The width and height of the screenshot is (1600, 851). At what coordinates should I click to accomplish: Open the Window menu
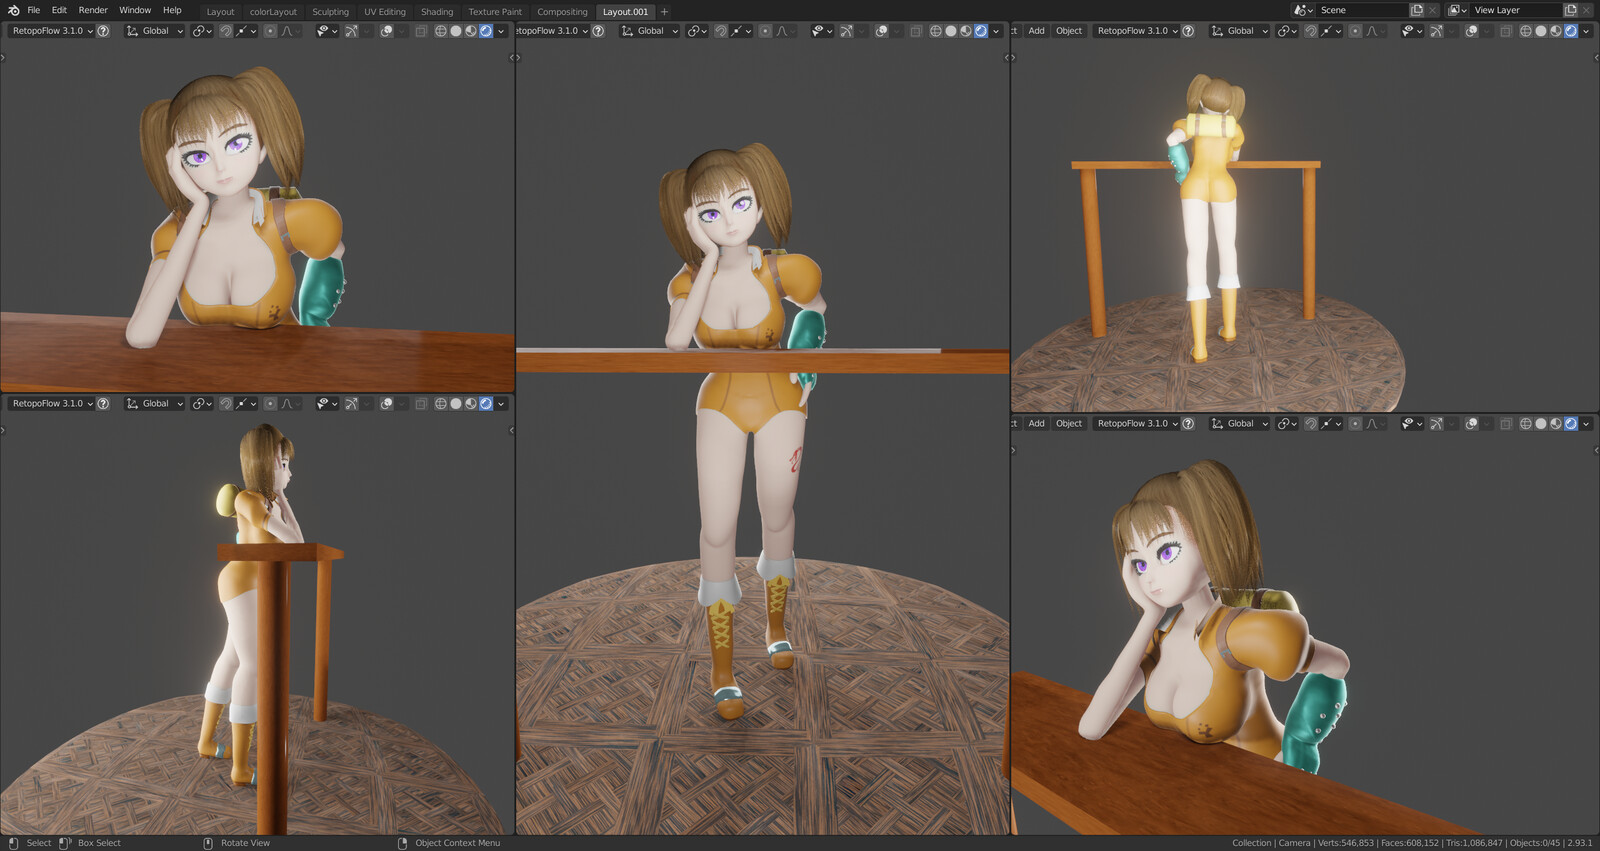[135, 10]
